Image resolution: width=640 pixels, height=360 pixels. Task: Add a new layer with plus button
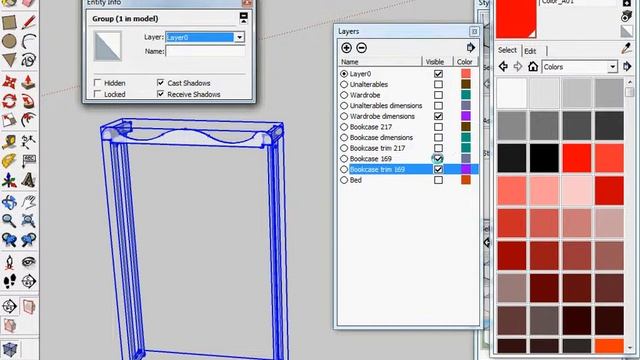(347, 48)
